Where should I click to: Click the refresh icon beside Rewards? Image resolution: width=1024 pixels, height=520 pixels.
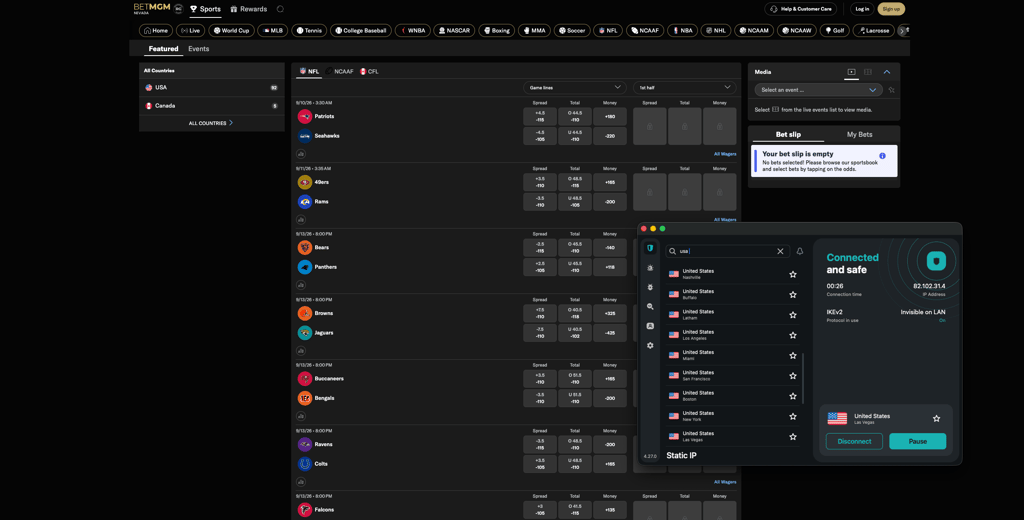(x=280, y=9)
